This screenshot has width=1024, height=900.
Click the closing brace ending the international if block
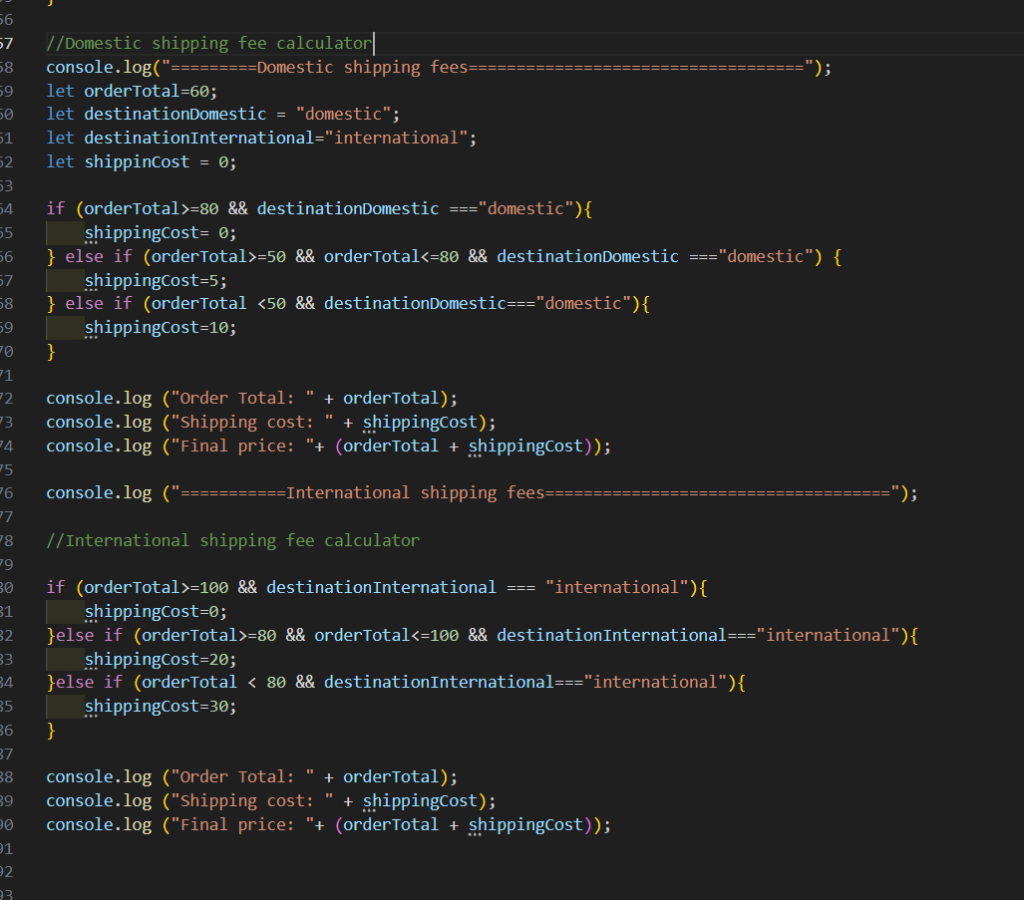click(x=51, y=730)
